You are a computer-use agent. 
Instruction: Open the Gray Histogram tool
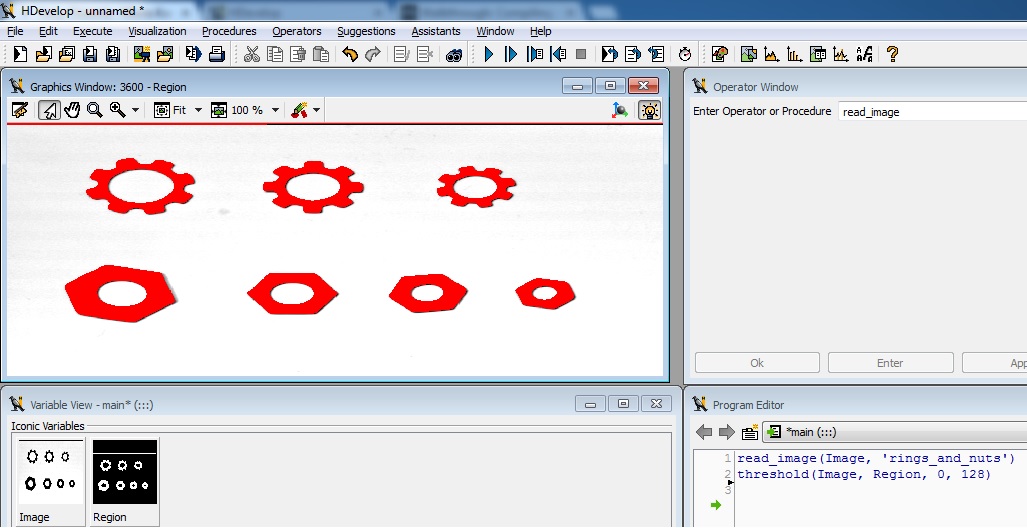(772, 54)
